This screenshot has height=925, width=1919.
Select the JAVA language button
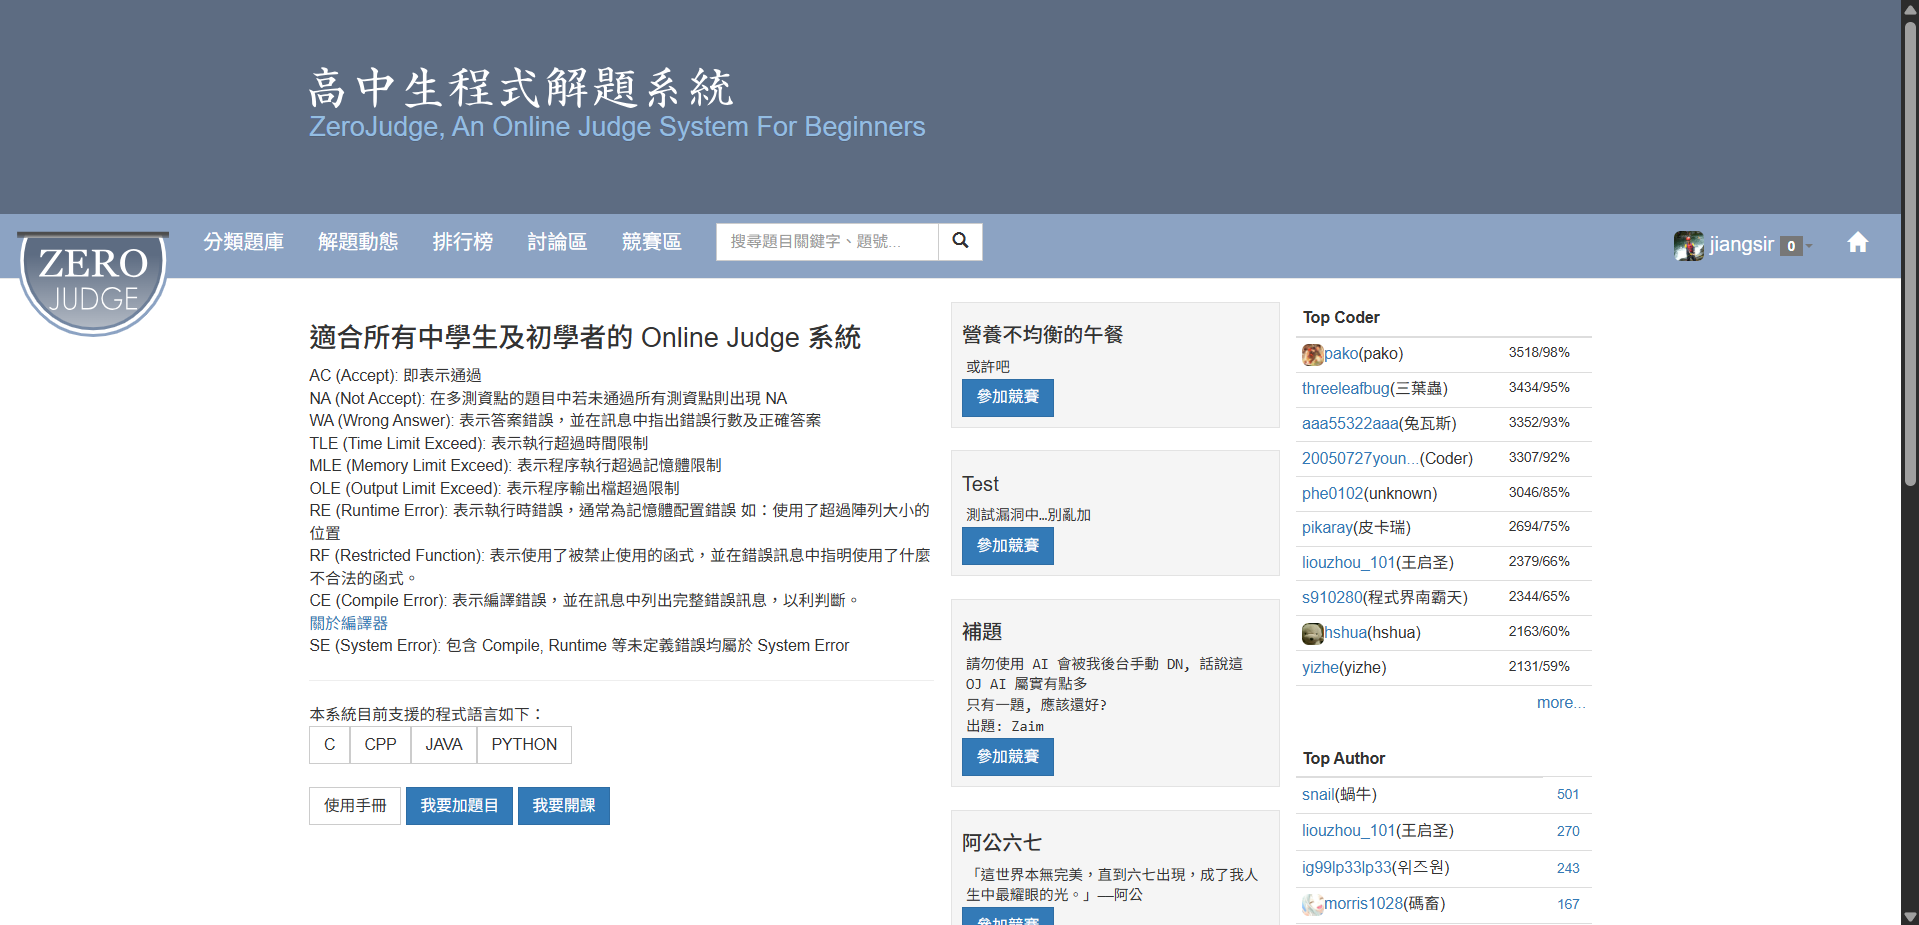pos(444,745)
